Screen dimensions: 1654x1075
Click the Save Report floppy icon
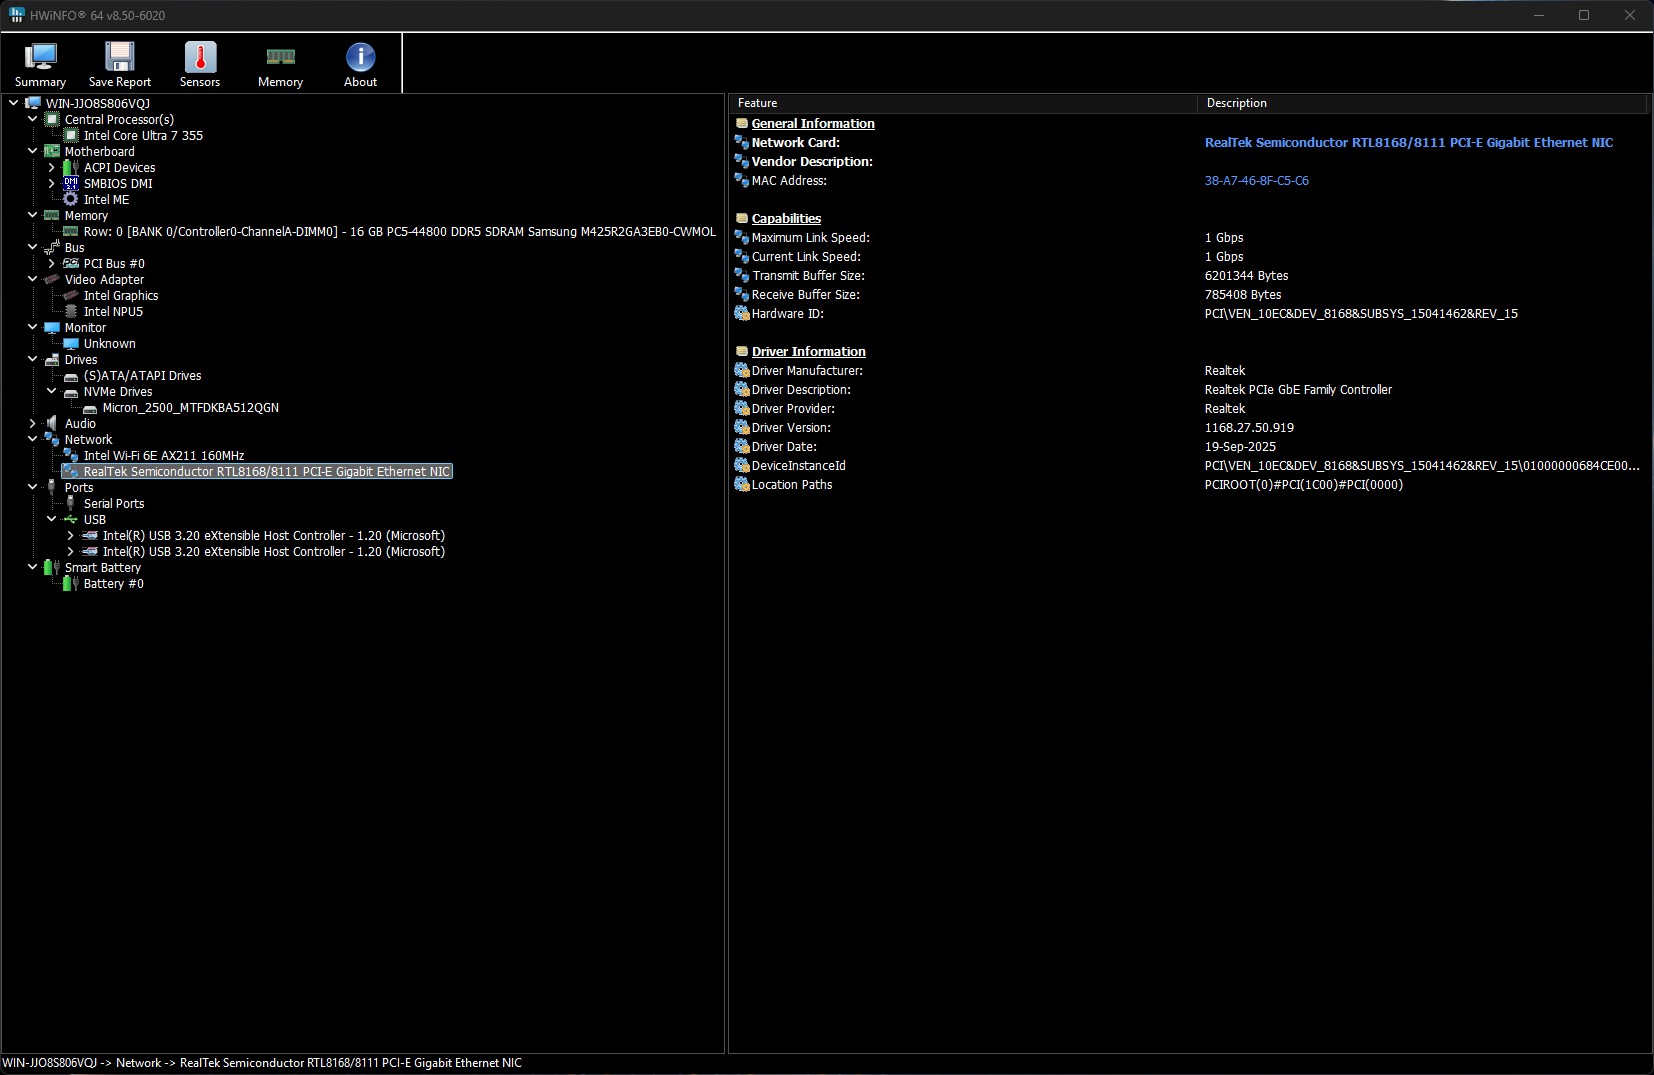point(120,57)
